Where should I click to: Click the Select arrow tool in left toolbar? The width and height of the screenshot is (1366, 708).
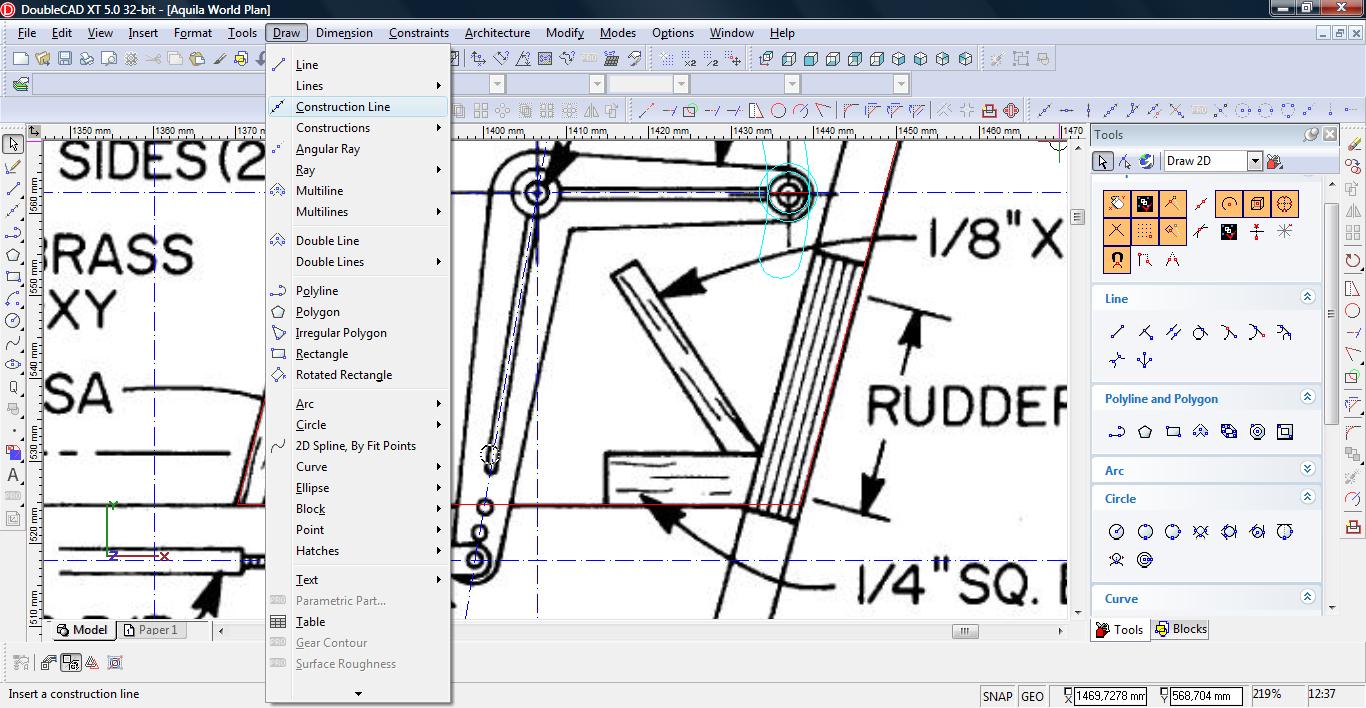pos(13,145)
